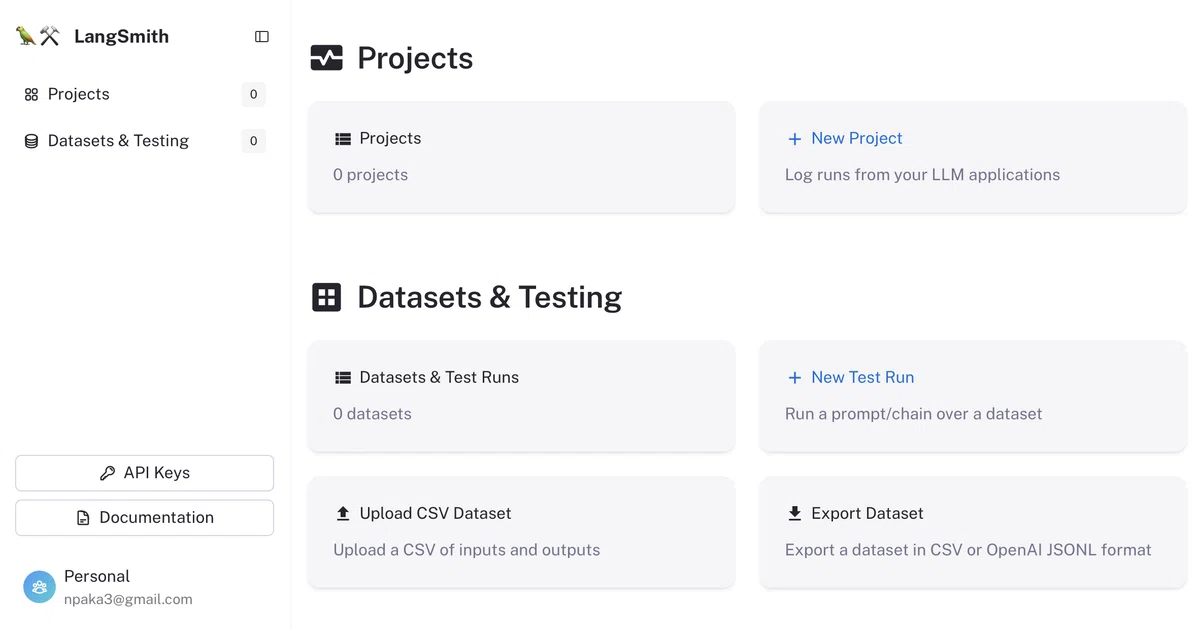This screenshot has width=1200, height=630.
Task: Collapse the sidebar using the panel icon
Action: 262,37
